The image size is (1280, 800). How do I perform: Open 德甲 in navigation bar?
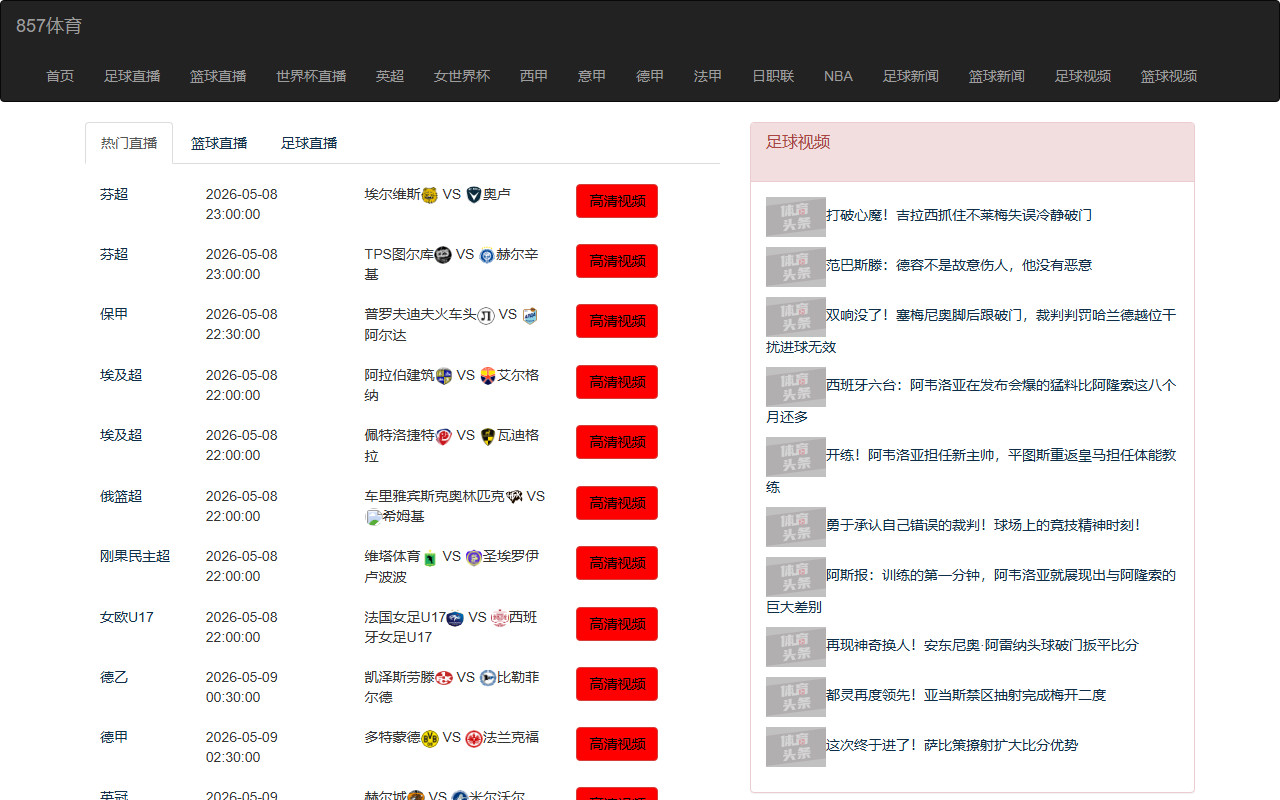(650, 76)
